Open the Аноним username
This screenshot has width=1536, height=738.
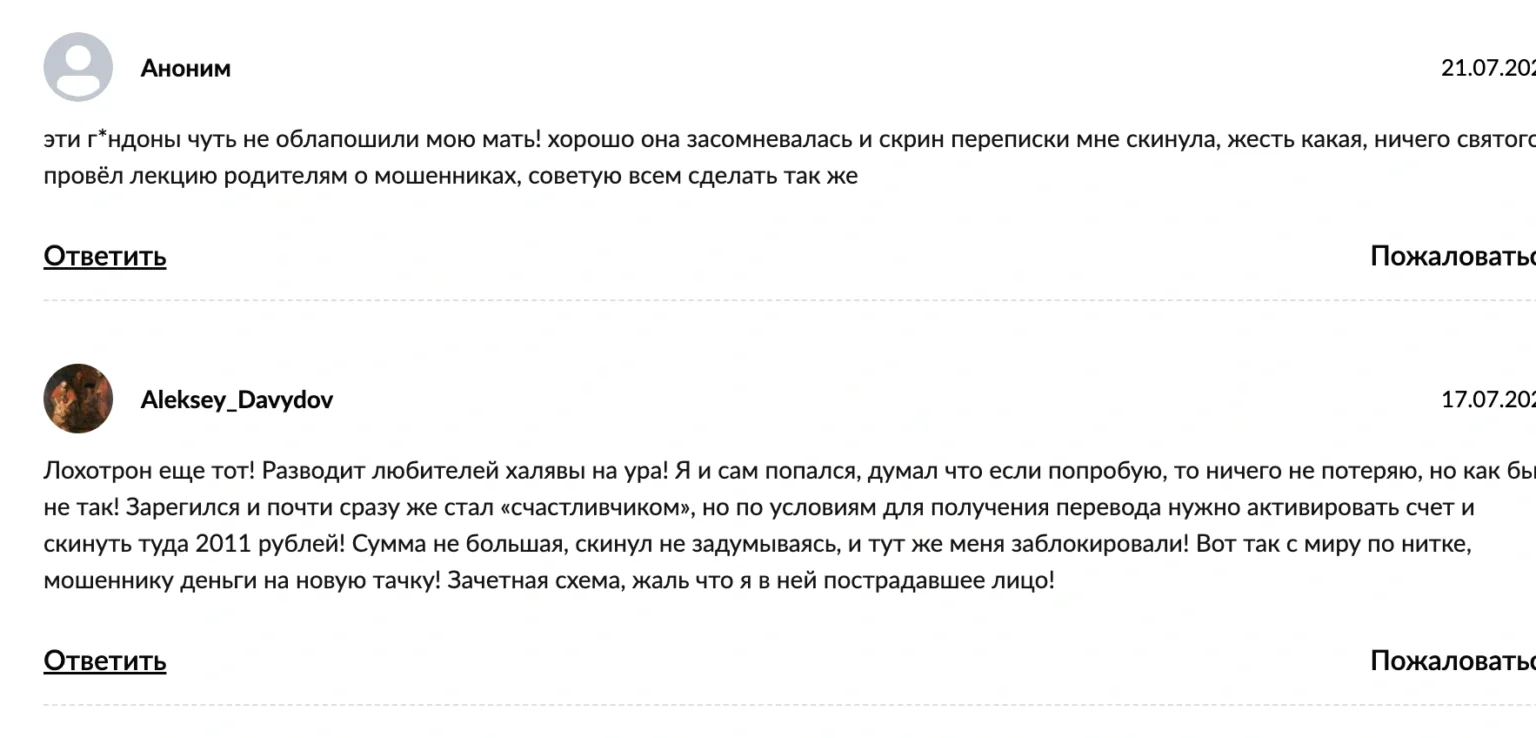click(x=186, y=68)
